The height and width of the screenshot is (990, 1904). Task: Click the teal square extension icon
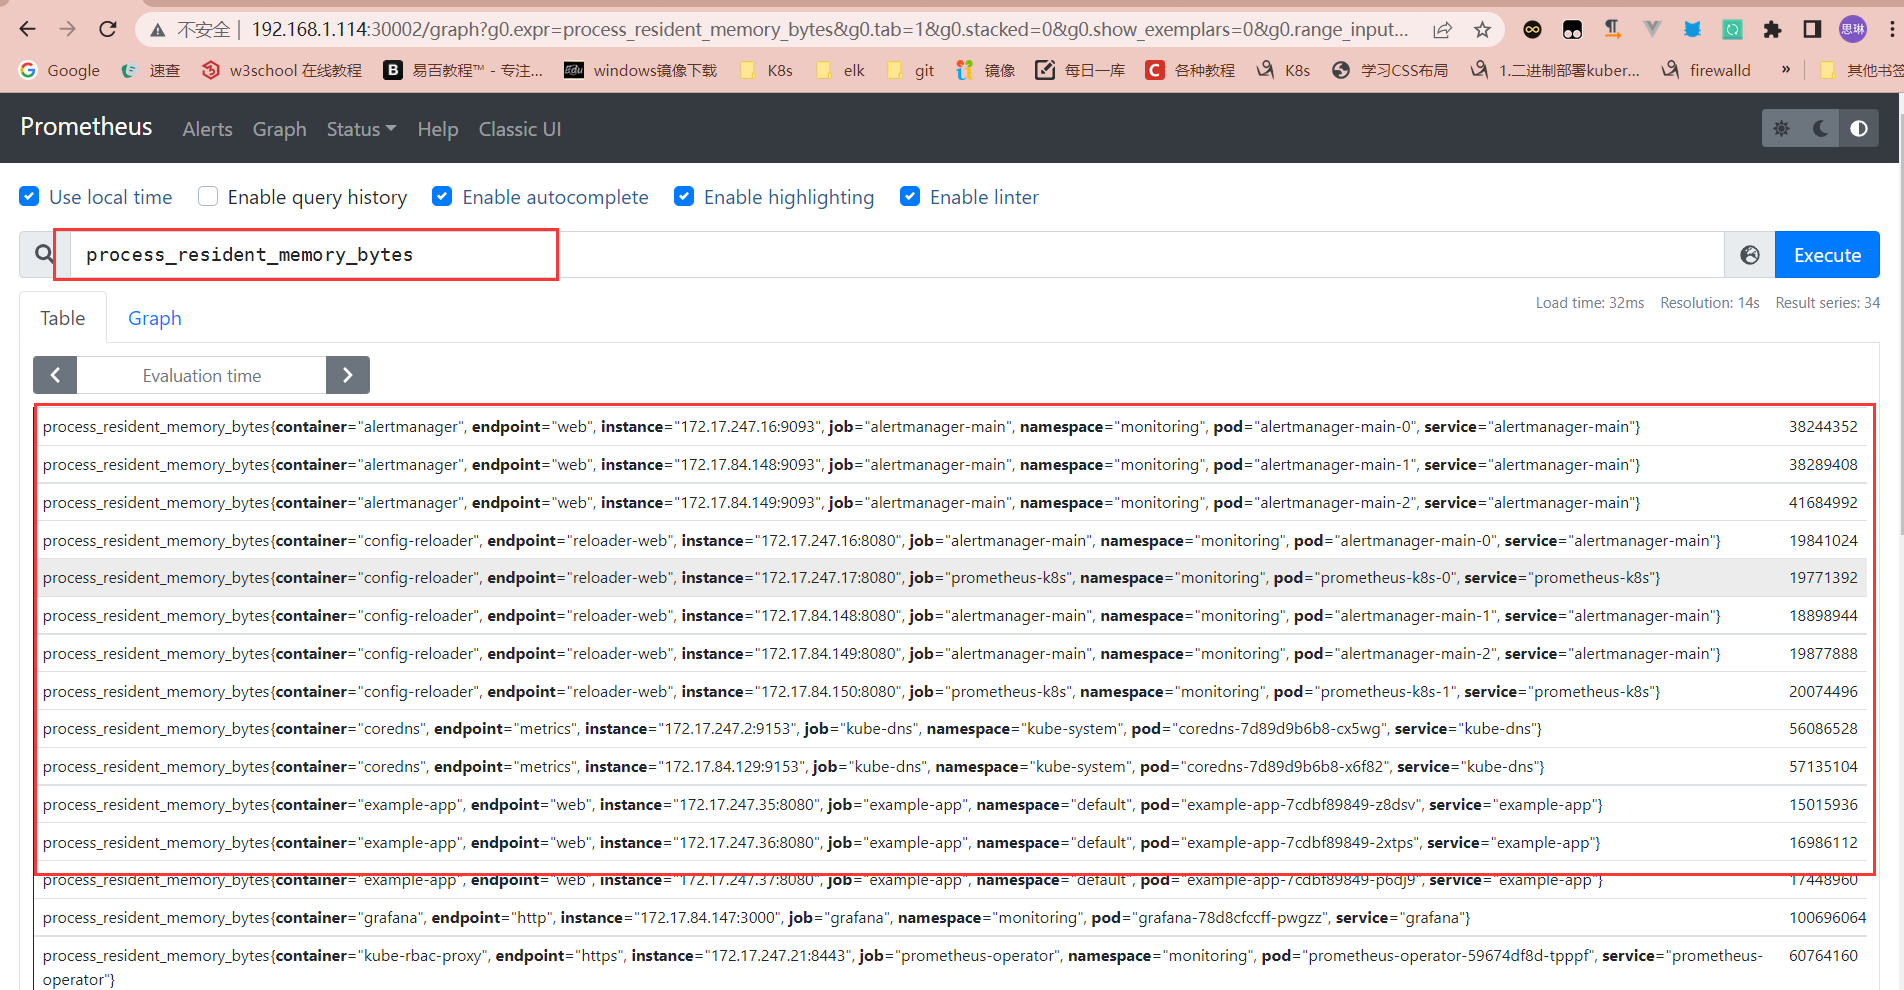point(1732,30)
